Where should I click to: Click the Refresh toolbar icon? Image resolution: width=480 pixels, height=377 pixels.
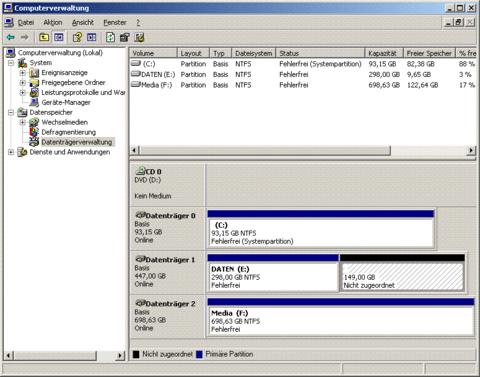point(110,37)
